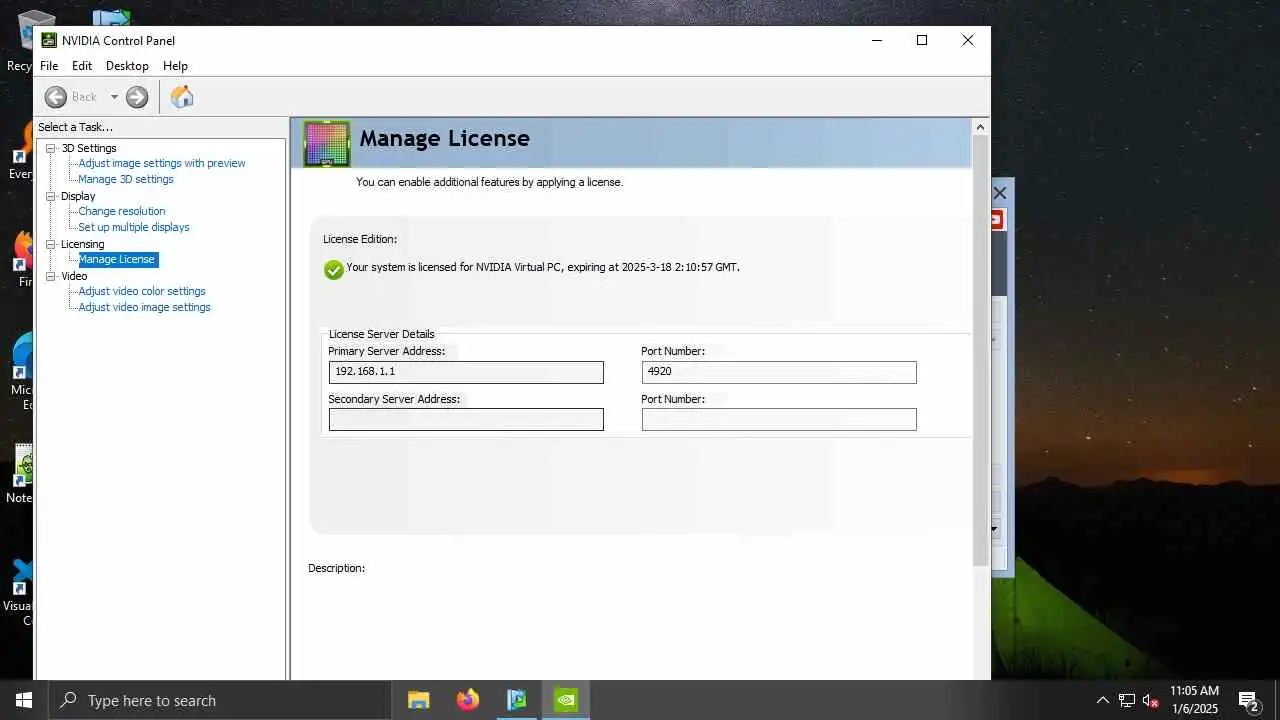1280x720 pixels.
Task: Open Back history dropdown arrow
Action: [x=114, y=97]
